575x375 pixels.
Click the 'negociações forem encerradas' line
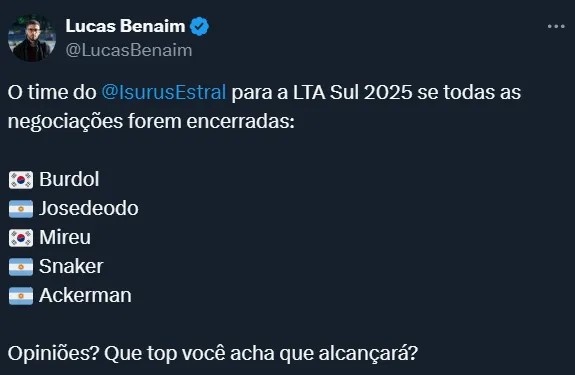pos(151,121)
